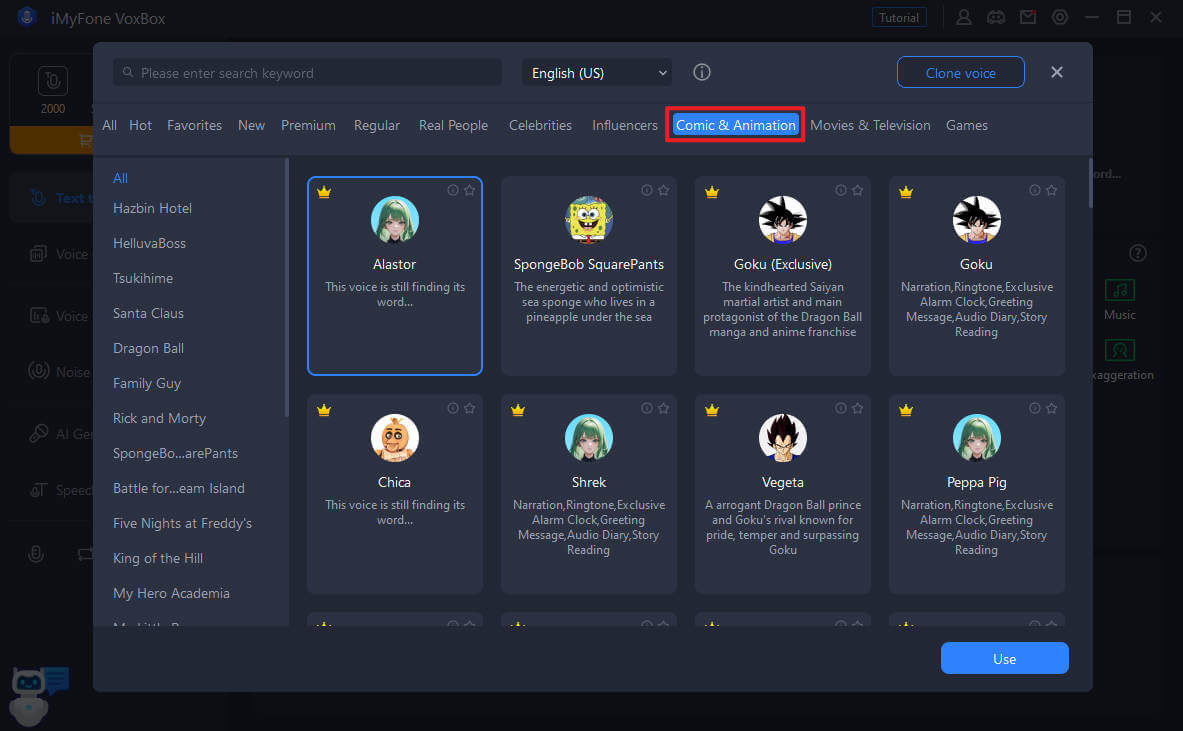
Task: Open the Discord icon in the title bar
Action: 996,17
